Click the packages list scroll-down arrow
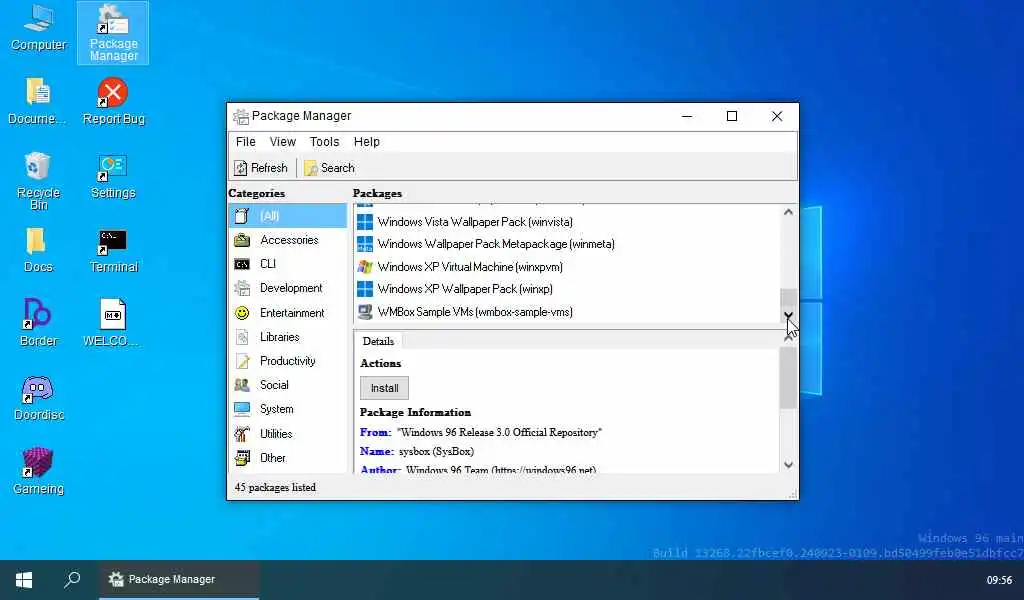This screenshot has width=1024, height=600. (788, 315)
